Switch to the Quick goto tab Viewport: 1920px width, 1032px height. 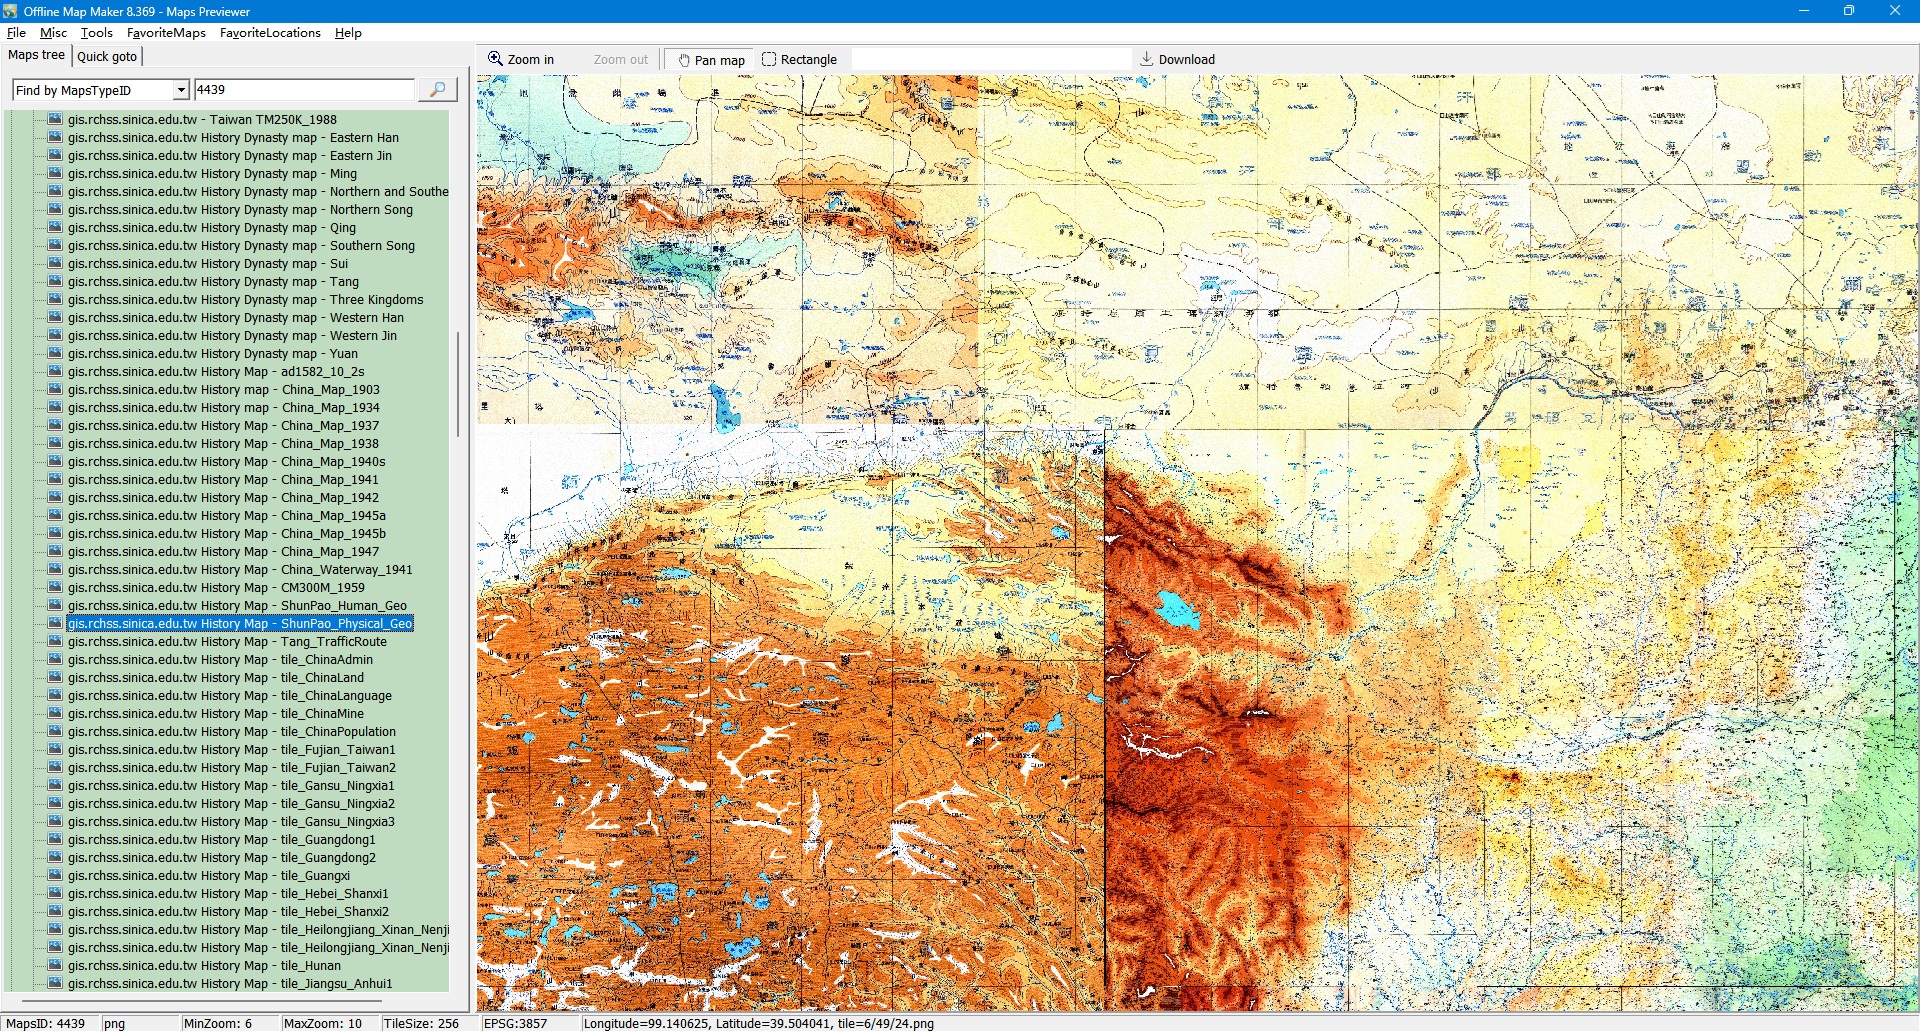click(x=107, y=57)
